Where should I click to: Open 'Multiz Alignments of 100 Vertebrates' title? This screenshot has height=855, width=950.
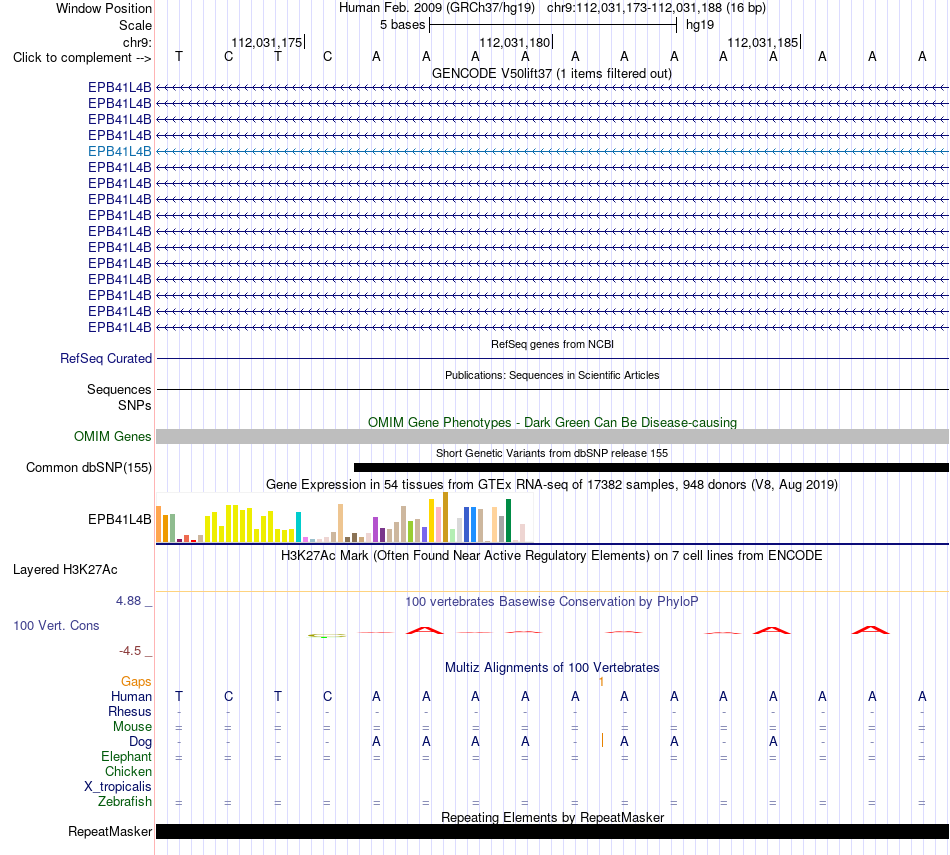coord(552,668)
